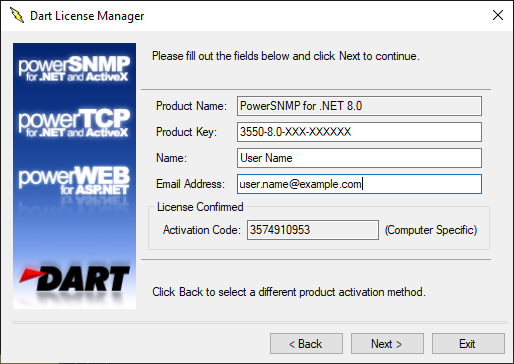Viewport: 514px width, 364px height.
Task: Close the Dart License Manager window
Action: (498, 15)
